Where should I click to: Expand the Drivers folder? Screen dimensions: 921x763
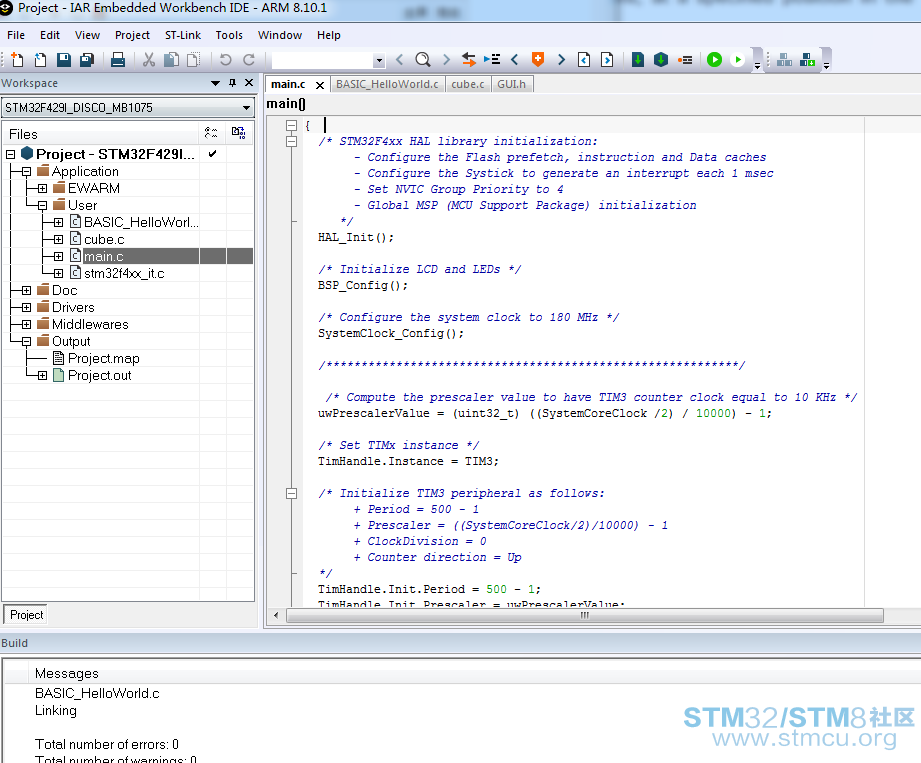click(x=26, y=308)
